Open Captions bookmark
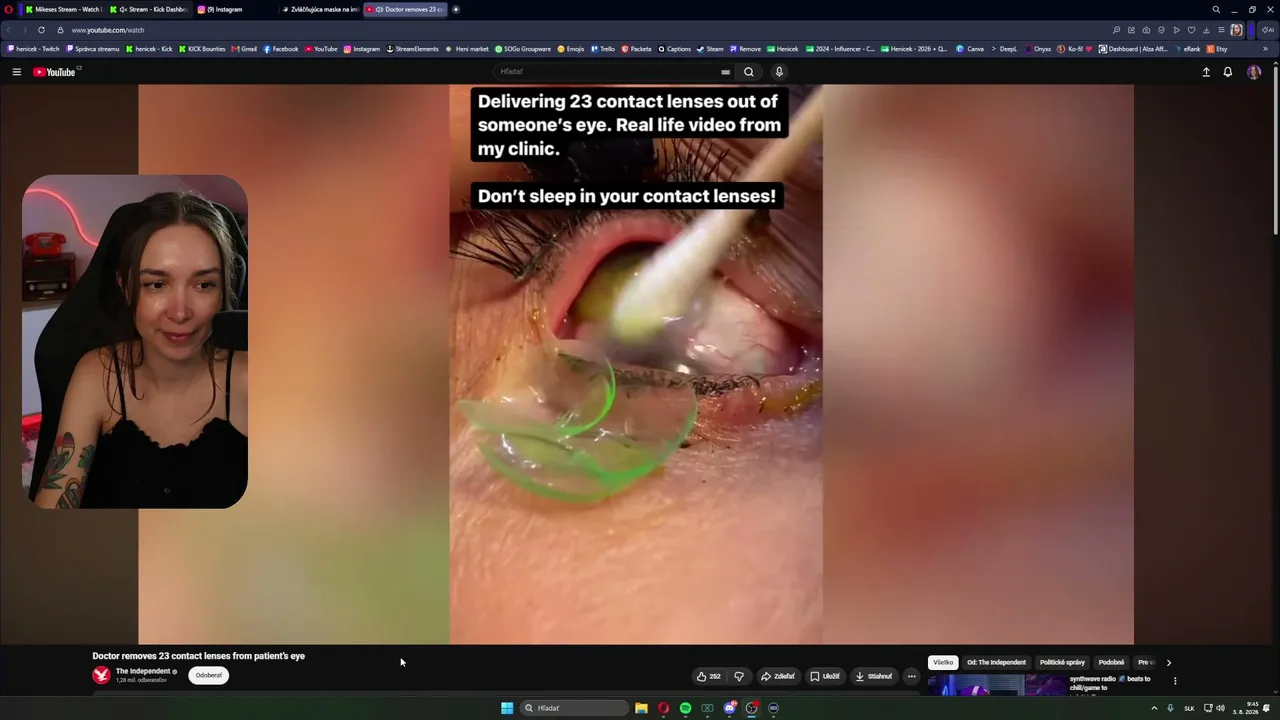 point(674,49)
